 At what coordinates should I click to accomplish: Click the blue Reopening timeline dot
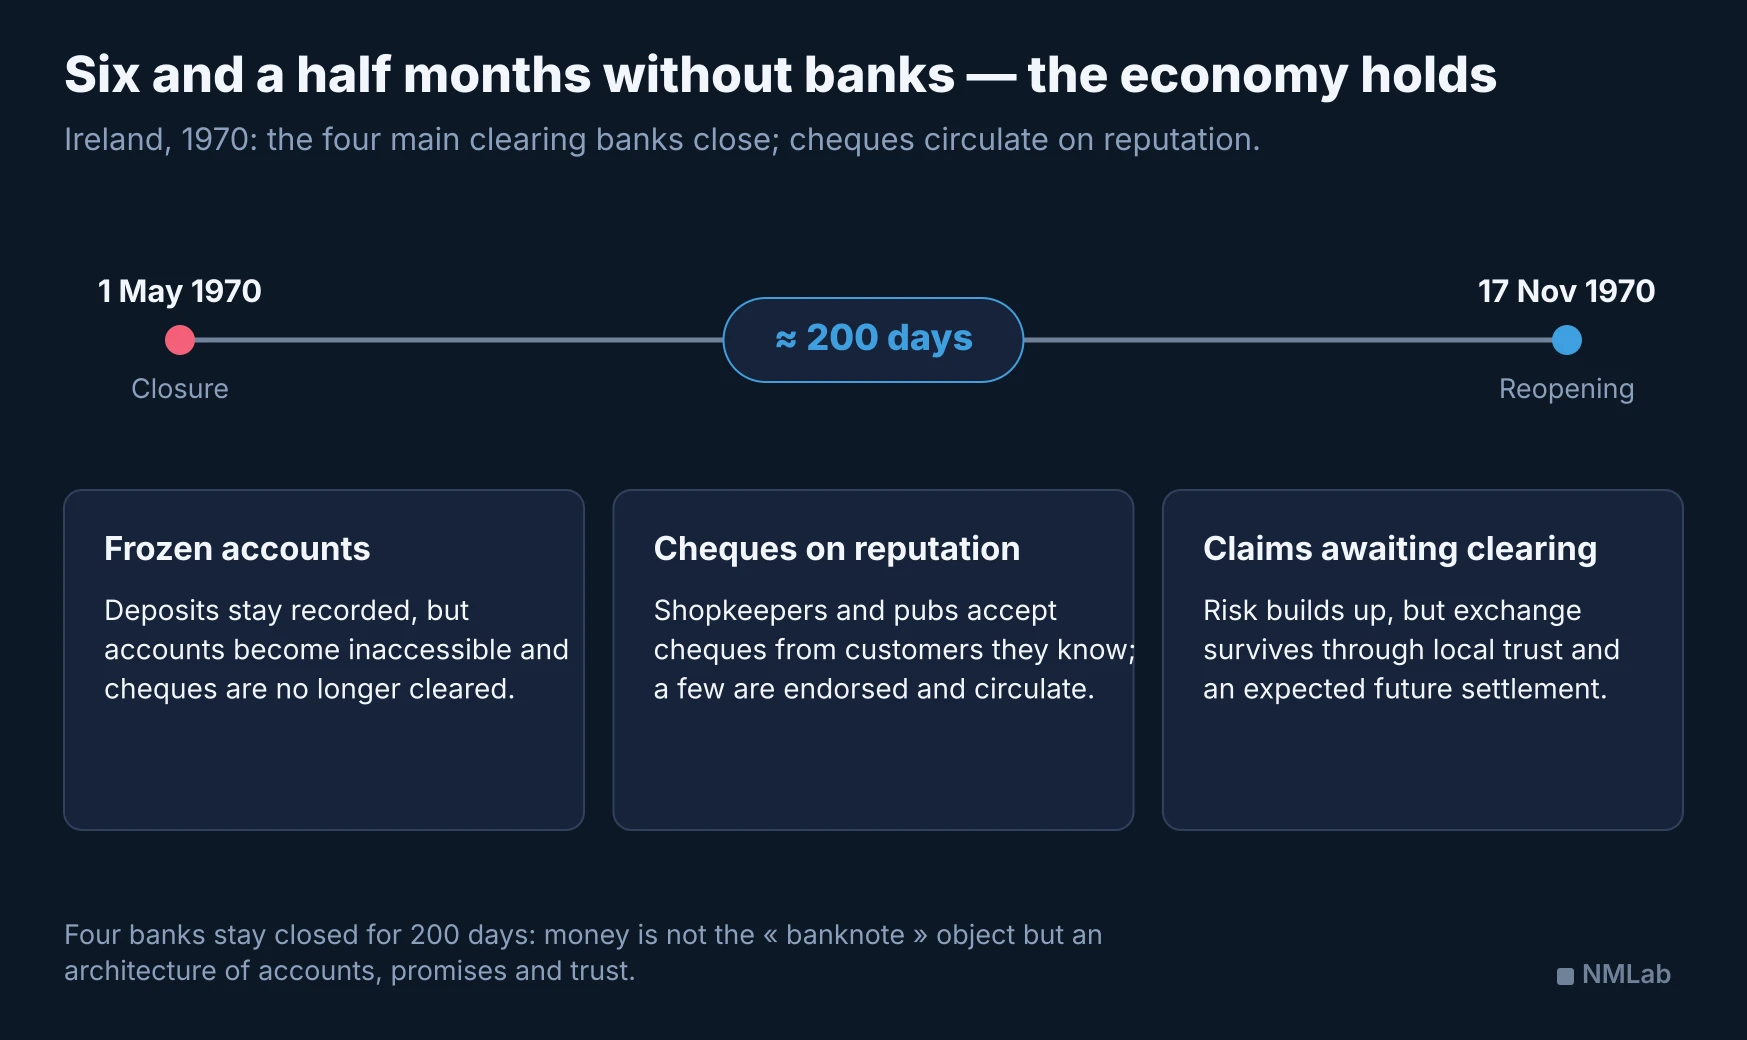[x=1567, y=340]
